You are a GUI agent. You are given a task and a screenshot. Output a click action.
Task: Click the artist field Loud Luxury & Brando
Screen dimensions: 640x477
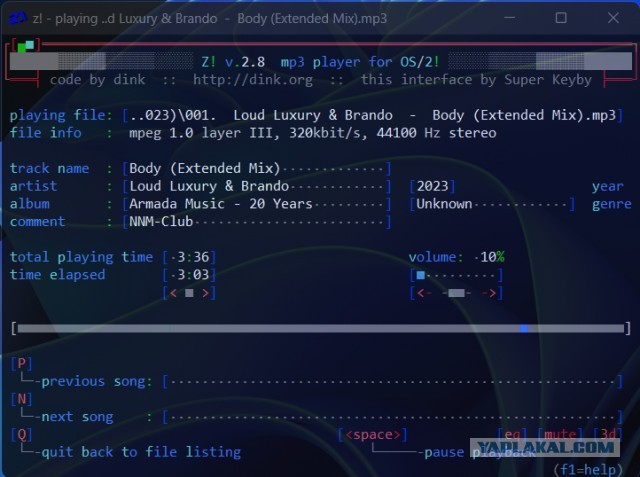click(256, 186)
